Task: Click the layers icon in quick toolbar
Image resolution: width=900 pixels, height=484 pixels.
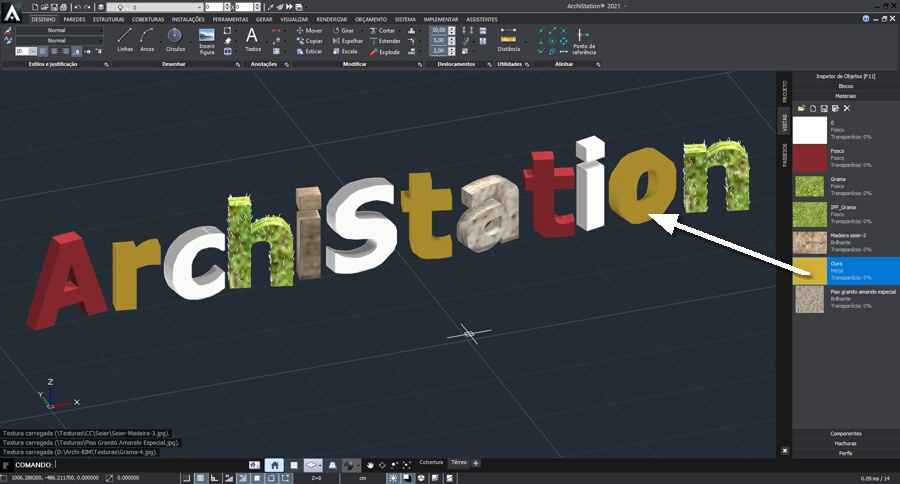Action: pos(100,7)
